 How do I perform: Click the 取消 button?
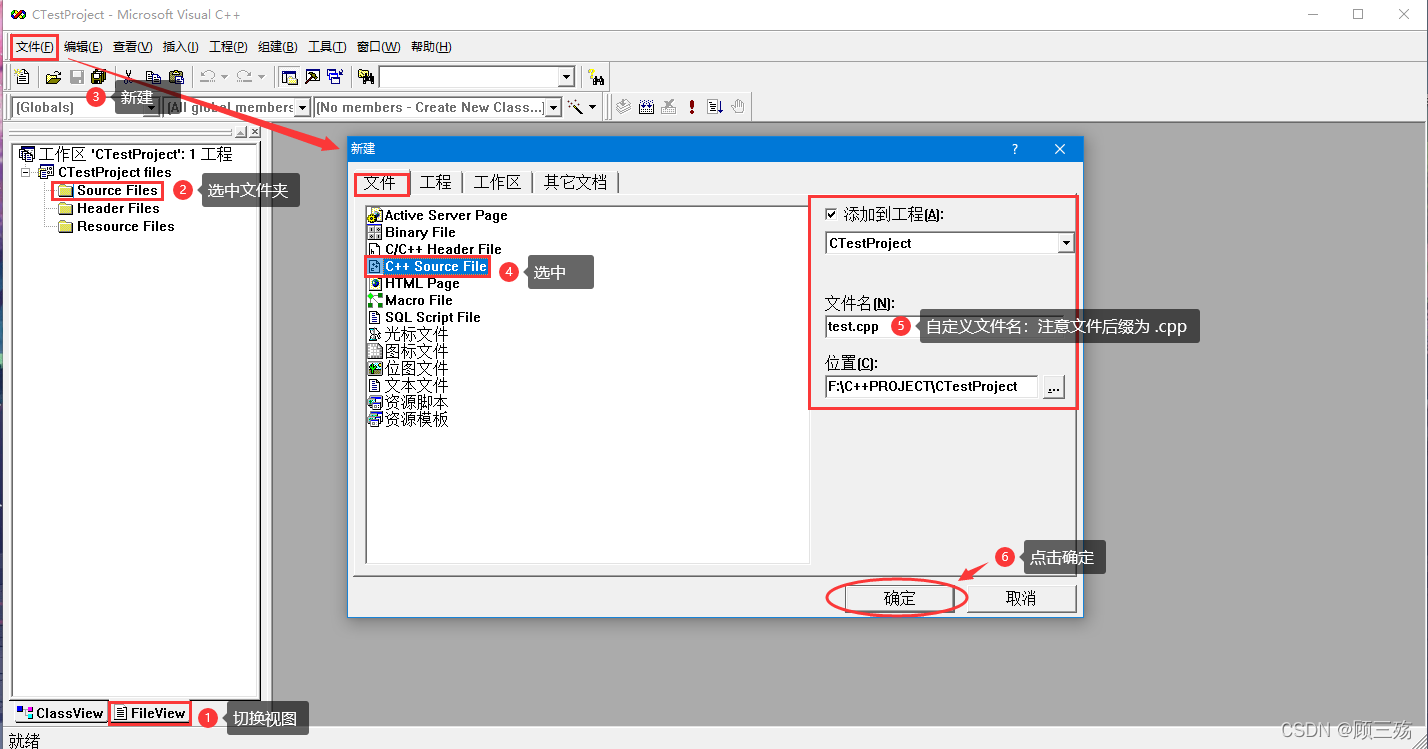1022,597
